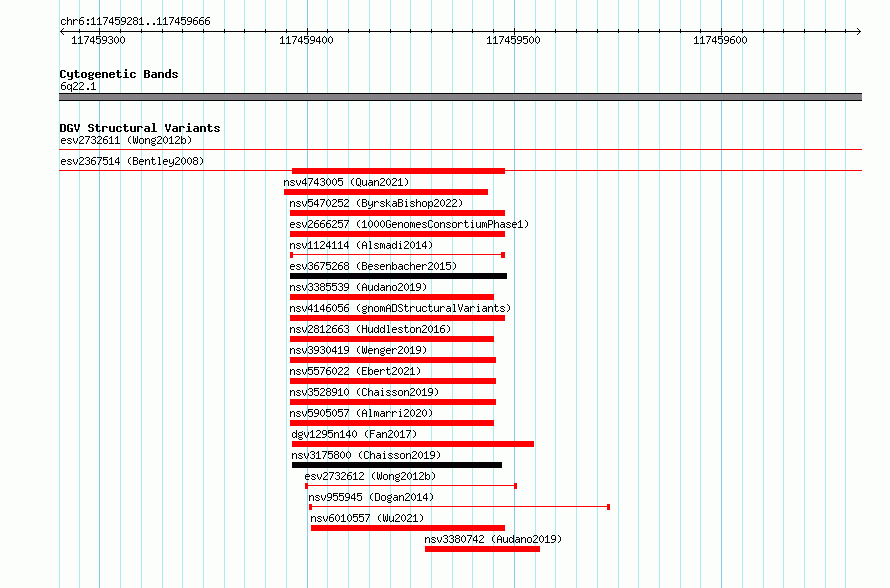Screen dimensions: 890x588
Task: Click nsv5576022 (Ebert2021) label
Action: pyautogui.click(x=355, y=371)
